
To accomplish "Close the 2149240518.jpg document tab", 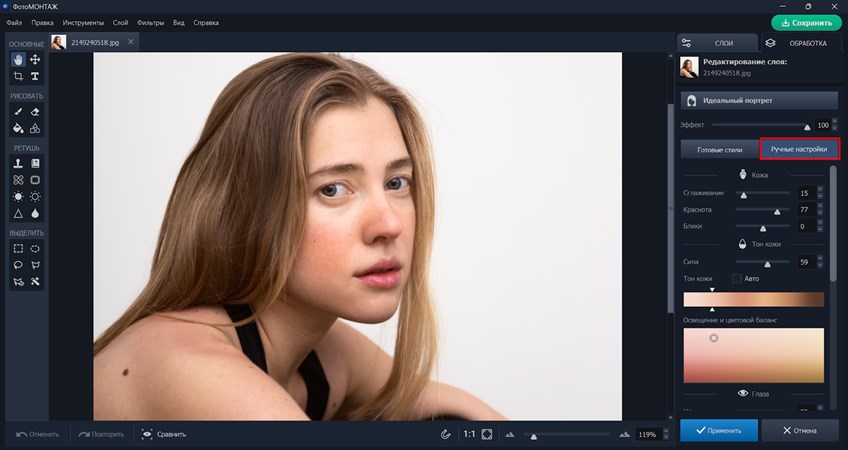I will point(131,42).
